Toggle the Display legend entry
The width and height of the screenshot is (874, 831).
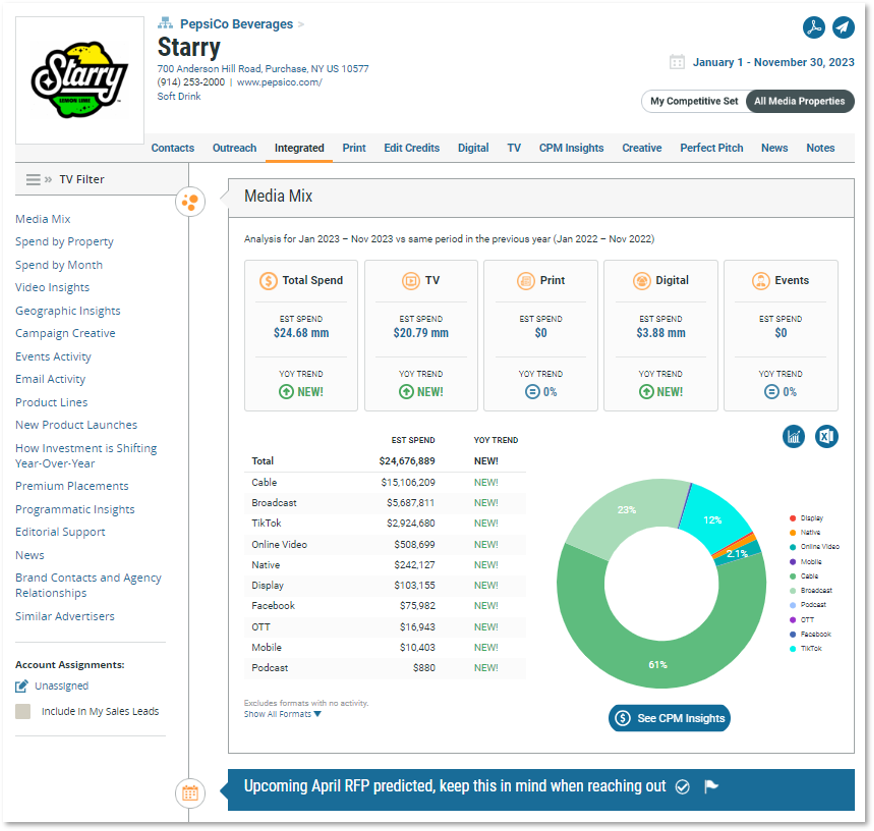point(807,518)
